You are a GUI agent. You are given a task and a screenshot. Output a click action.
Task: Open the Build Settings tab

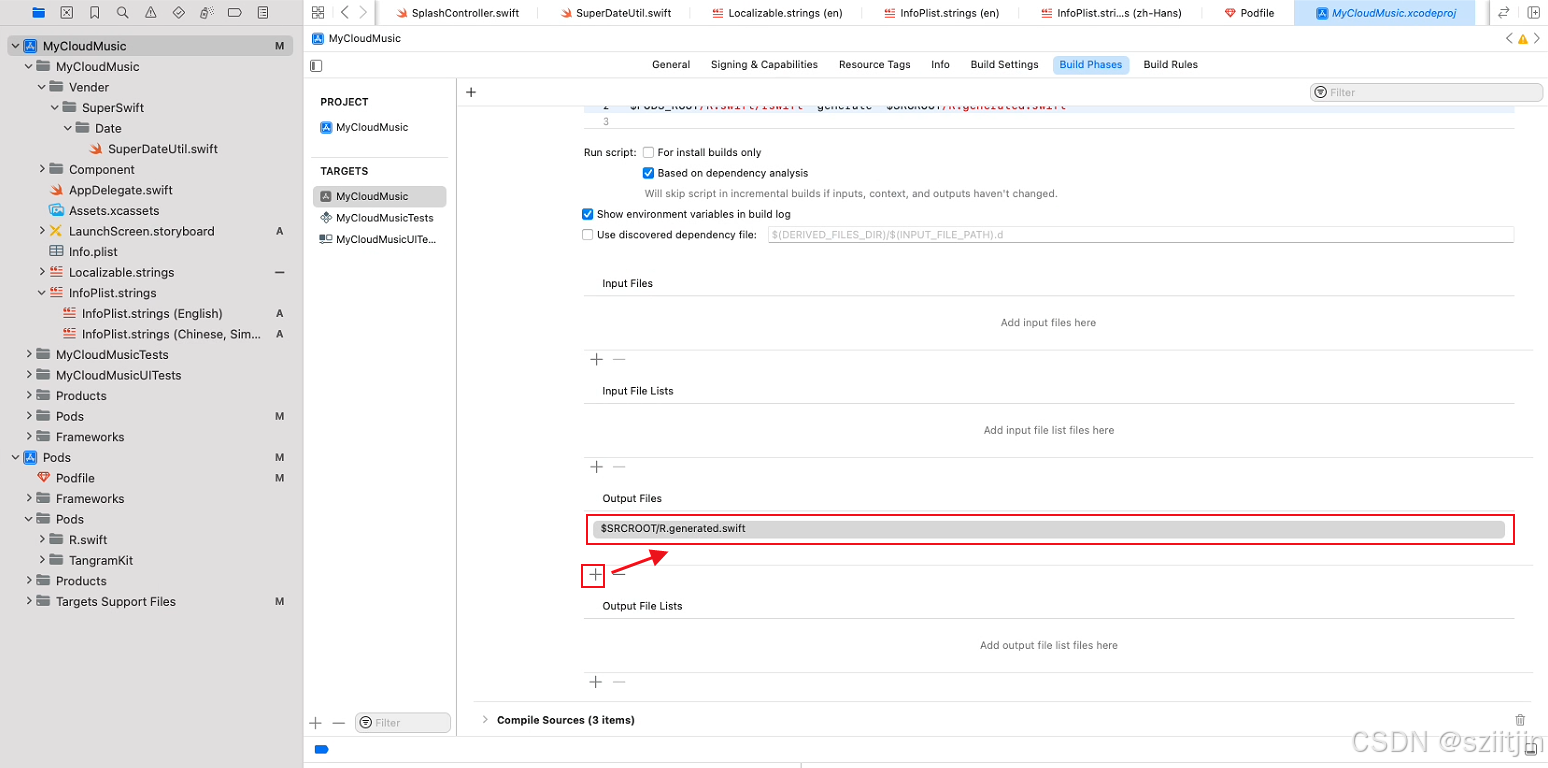(x=1004, y=65)
